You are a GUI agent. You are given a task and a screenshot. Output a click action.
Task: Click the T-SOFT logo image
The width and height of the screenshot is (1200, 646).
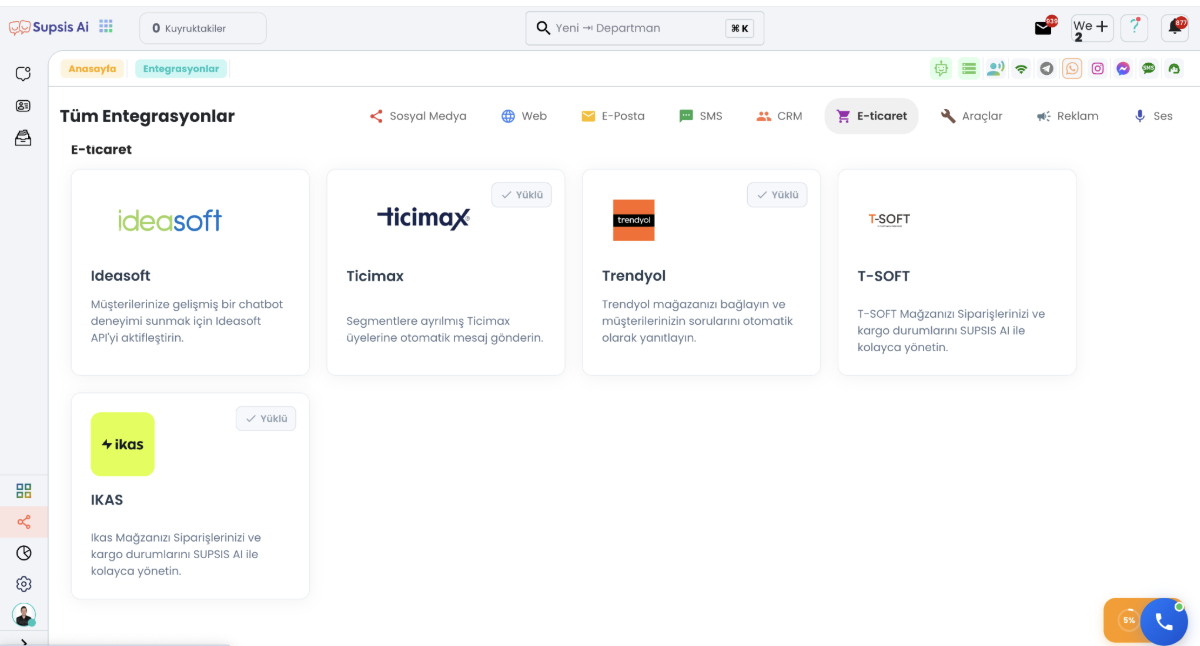tap(889, 219)
